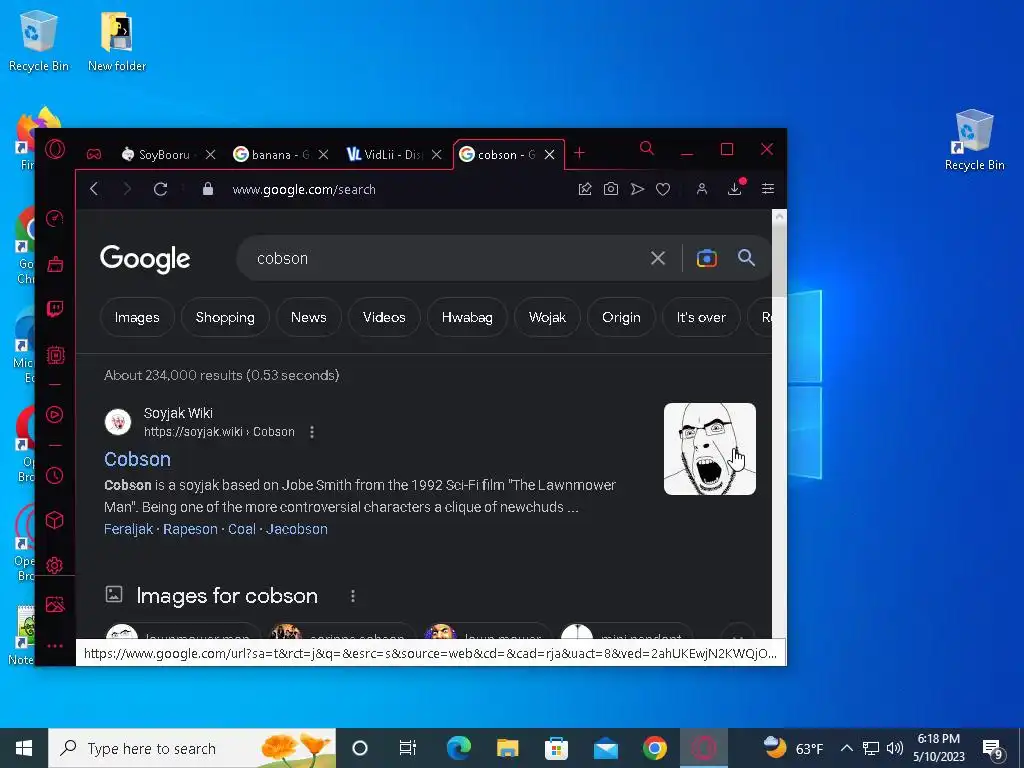Click the address bar URL
The height and width of the screenshot is (768, 1024).
click(x=304, y=189)
